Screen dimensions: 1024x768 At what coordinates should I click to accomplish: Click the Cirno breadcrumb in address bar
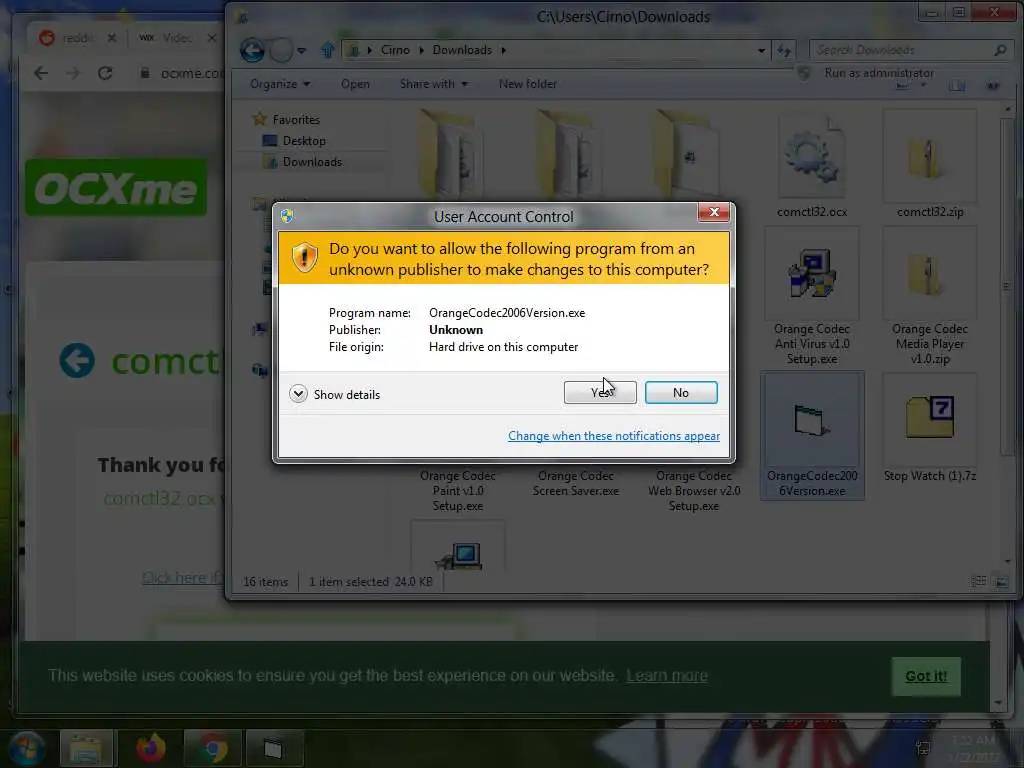coord(395,50)
